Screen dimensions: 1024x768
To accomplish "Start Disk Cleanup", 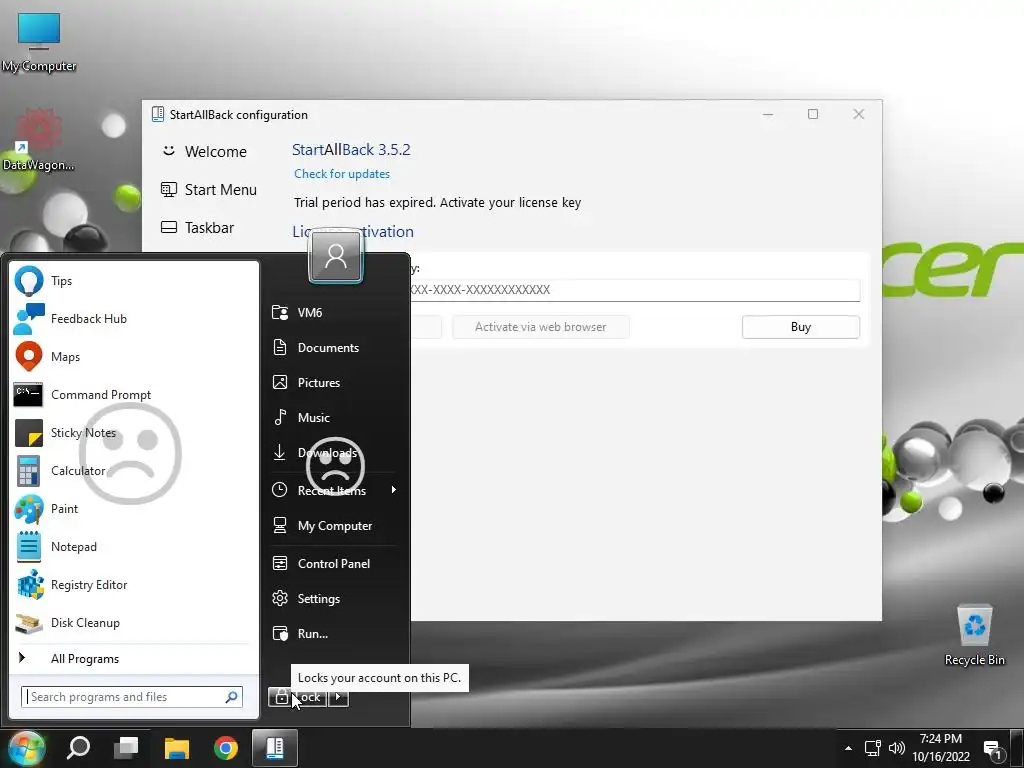I will point(134,622).
